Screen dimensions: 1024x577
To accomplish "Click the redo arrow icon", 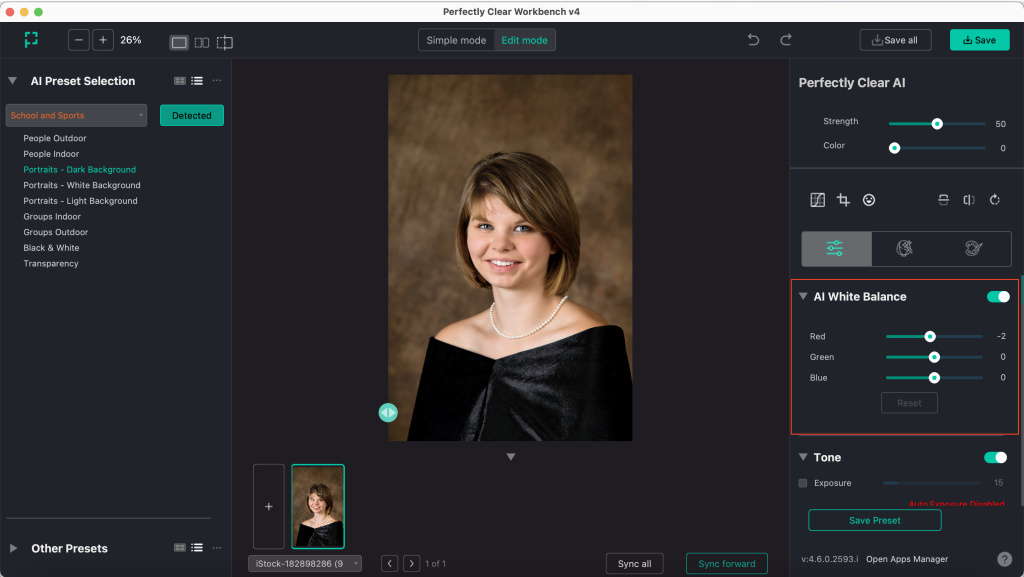I will click(786, 40).
